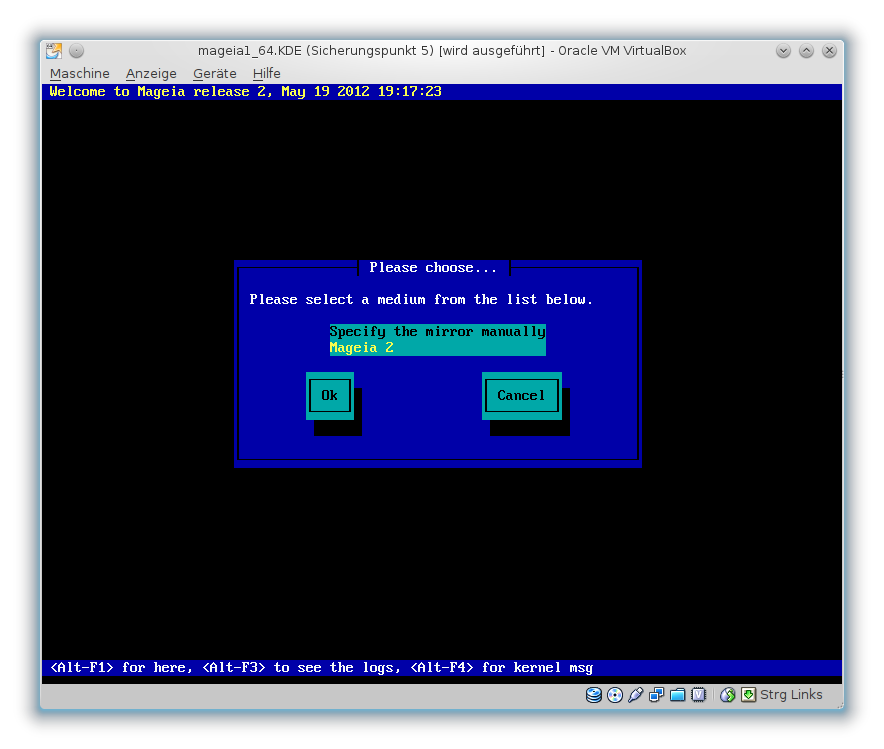Click the USB devices status icon
This screenshot has height=749, width=884.
636,695
